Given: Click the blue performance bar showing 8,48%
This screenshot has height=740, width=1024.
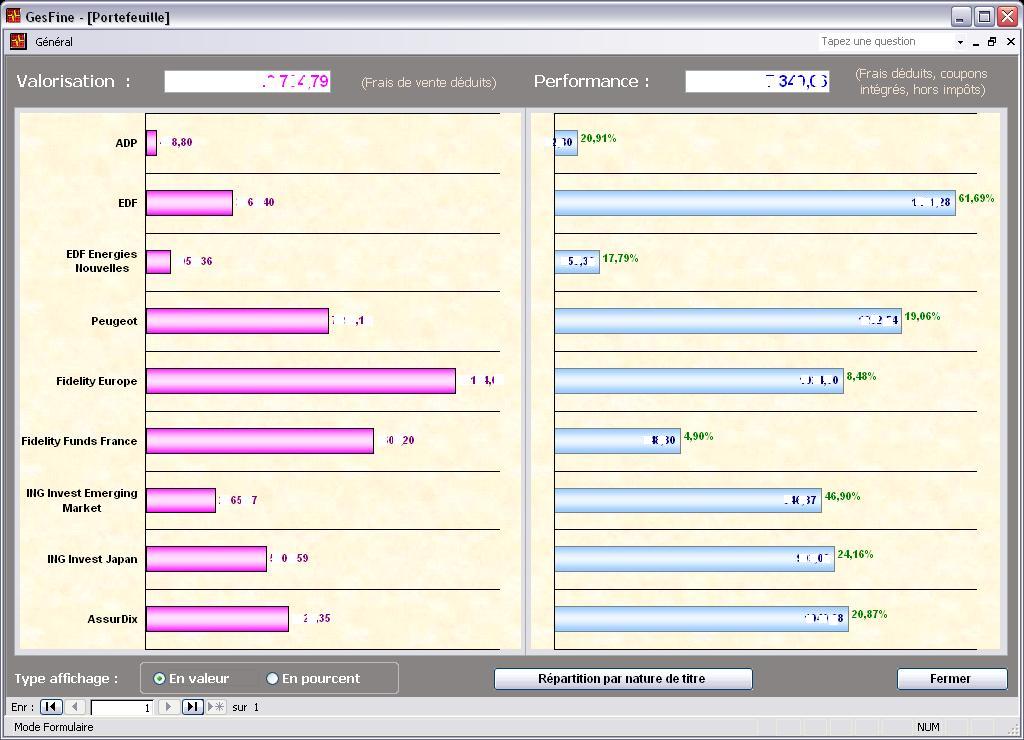Looking at the screenshot, I should click(x=699, y=381).
